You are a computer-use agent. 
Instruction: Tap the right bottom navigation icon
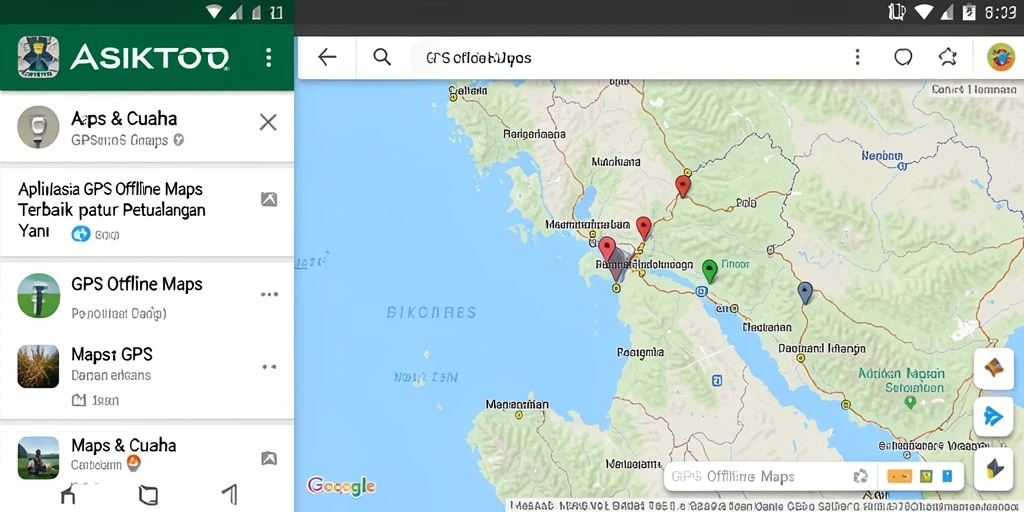[229, 495]
